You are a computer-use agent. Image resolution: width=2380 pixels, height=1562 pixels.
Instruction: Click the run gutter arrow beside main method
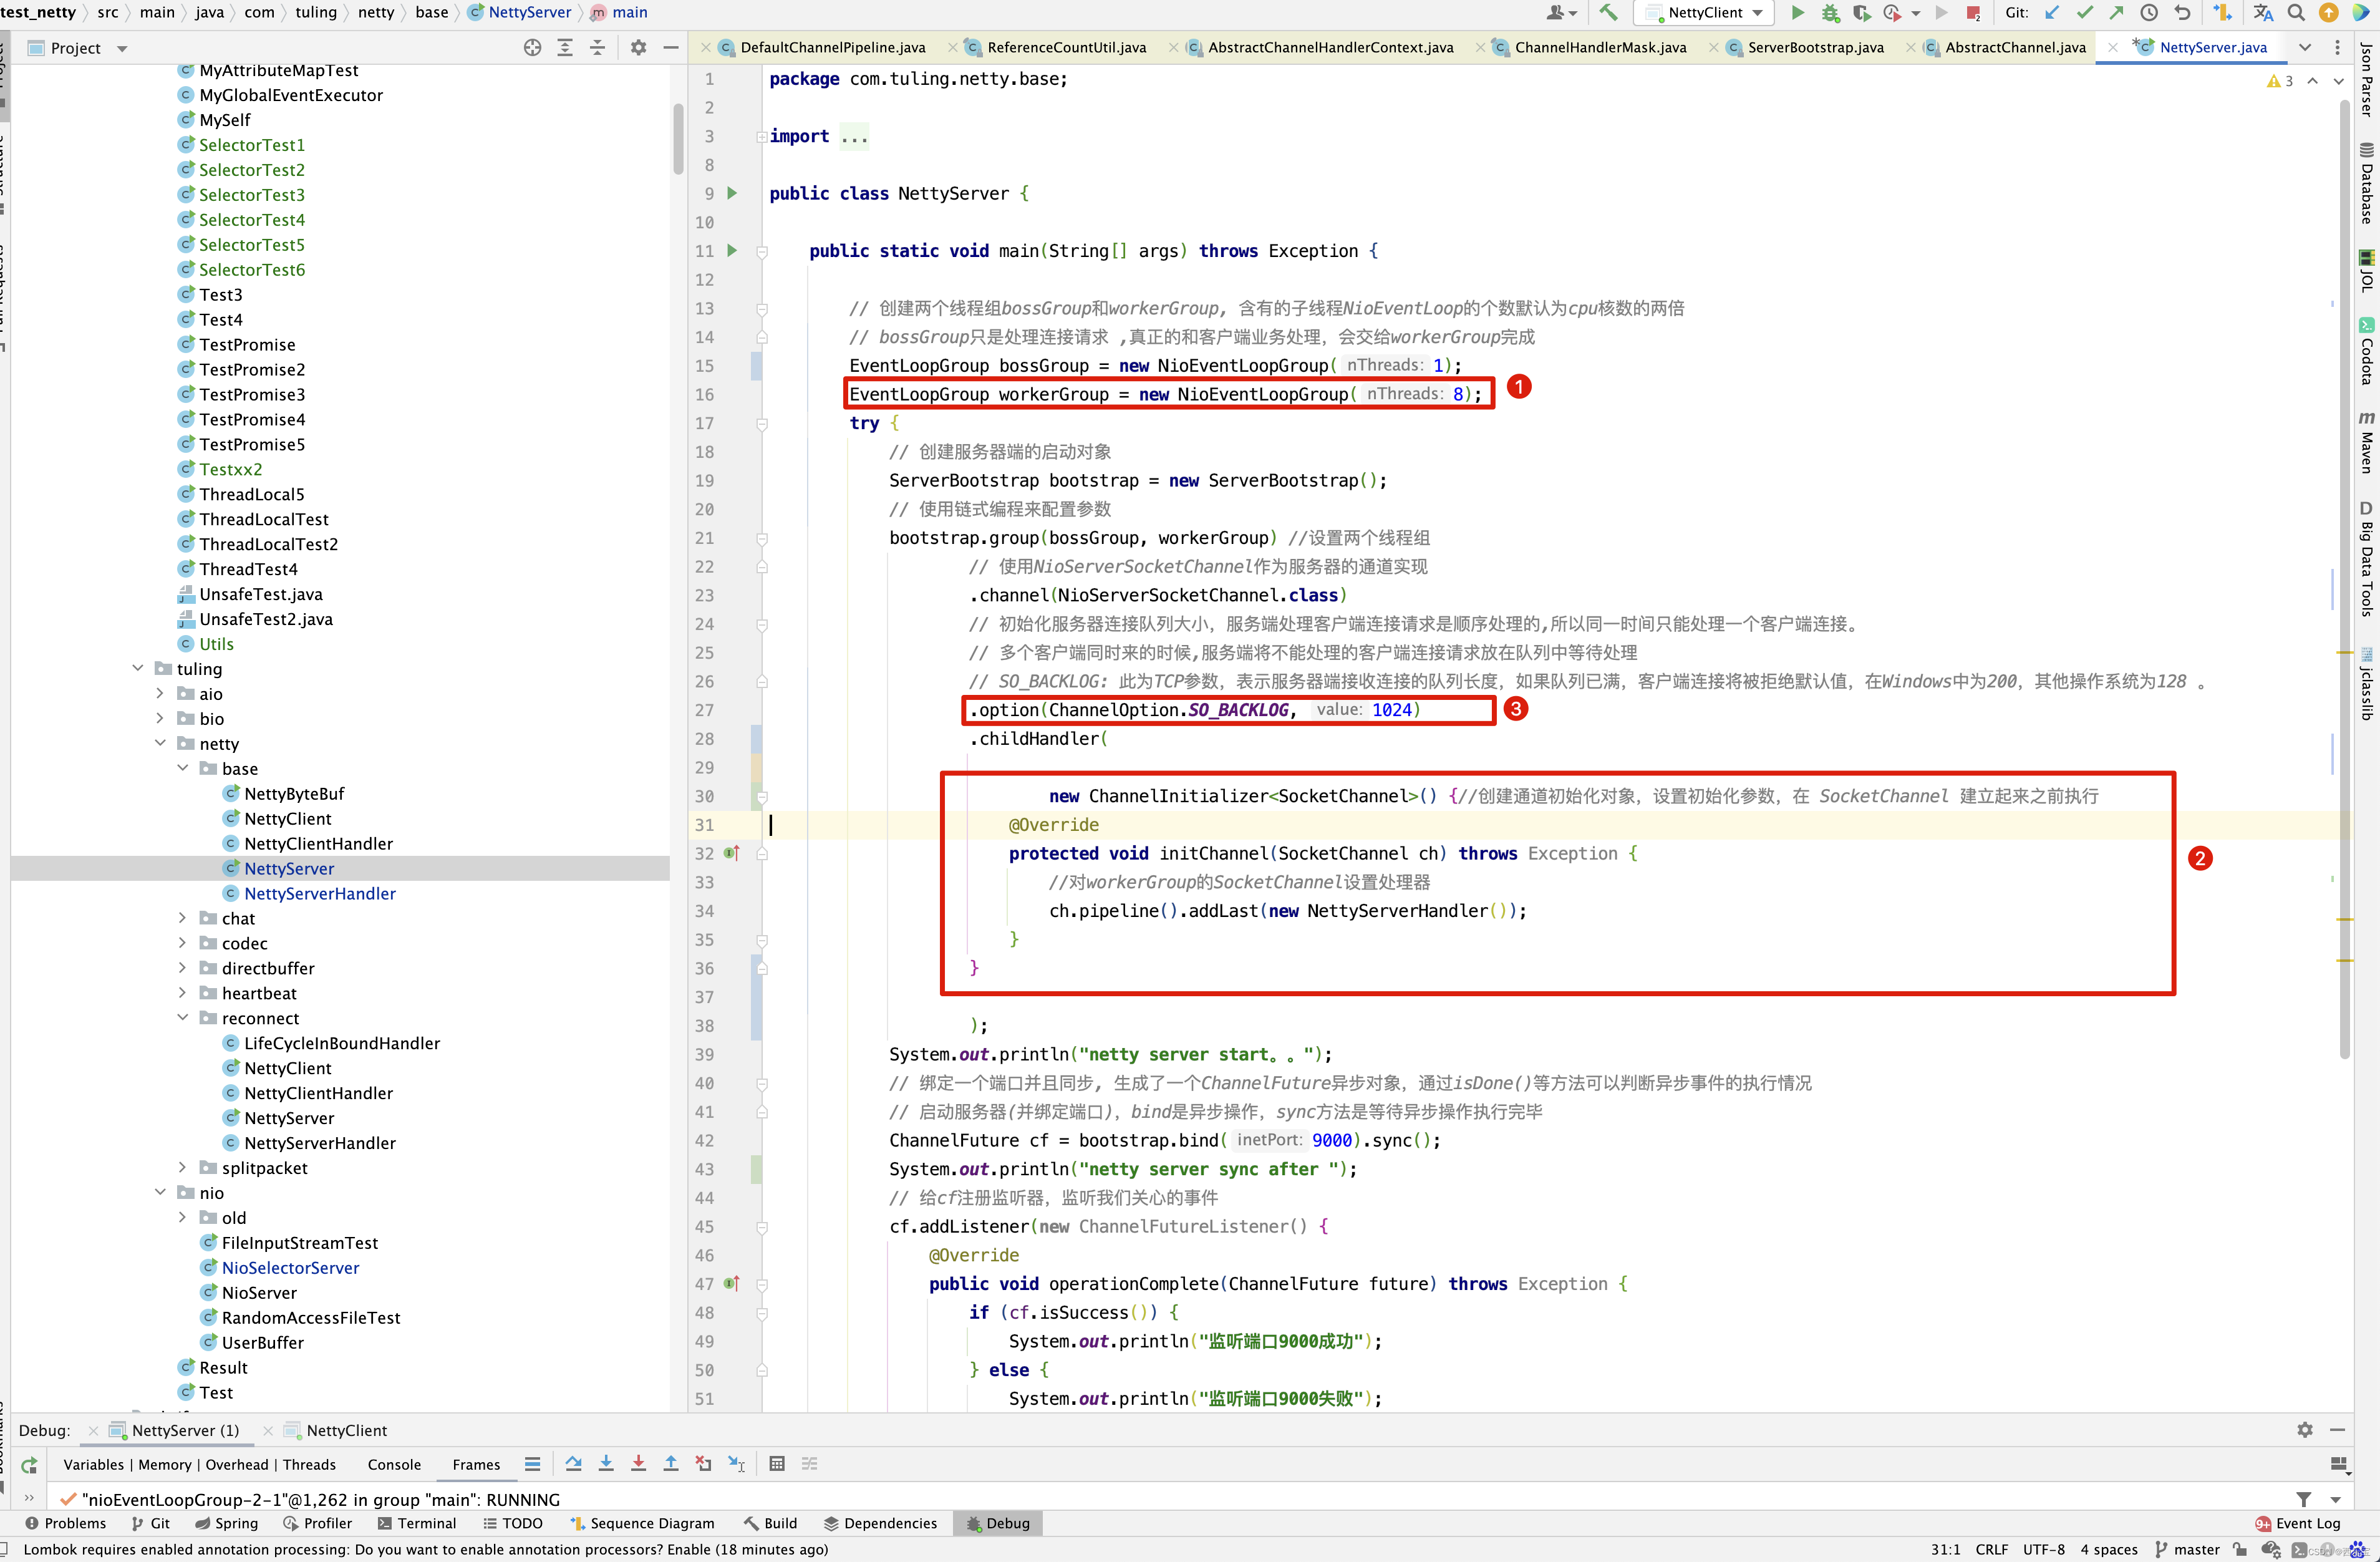point(732,251)
